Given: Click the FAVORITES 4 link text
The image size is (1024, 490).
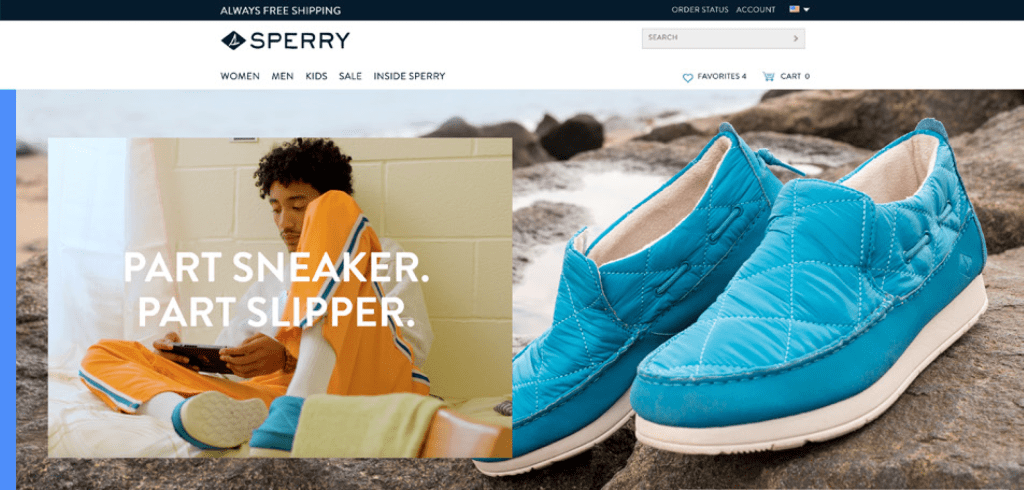Looking at the screenshot, I should tap(722, 76).
